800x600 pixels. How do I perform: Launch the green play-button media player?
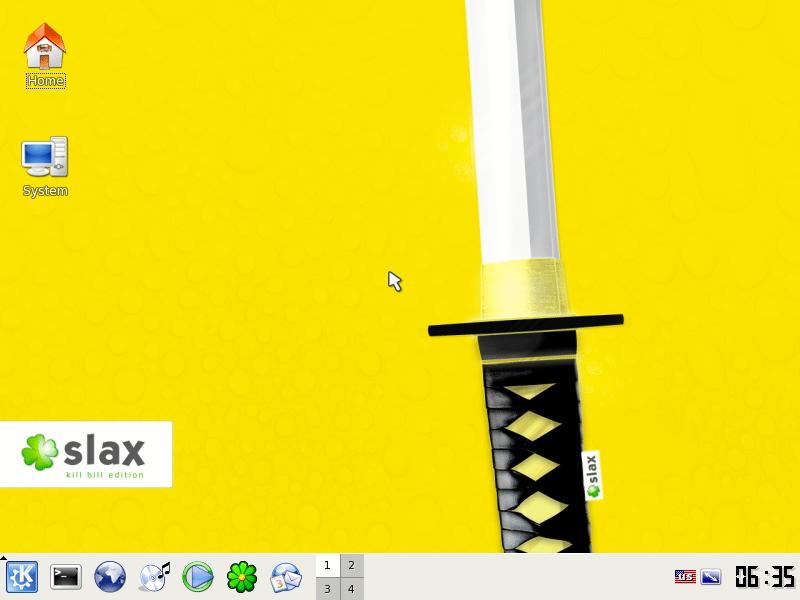pyautogui.click(x=198, y=577)
